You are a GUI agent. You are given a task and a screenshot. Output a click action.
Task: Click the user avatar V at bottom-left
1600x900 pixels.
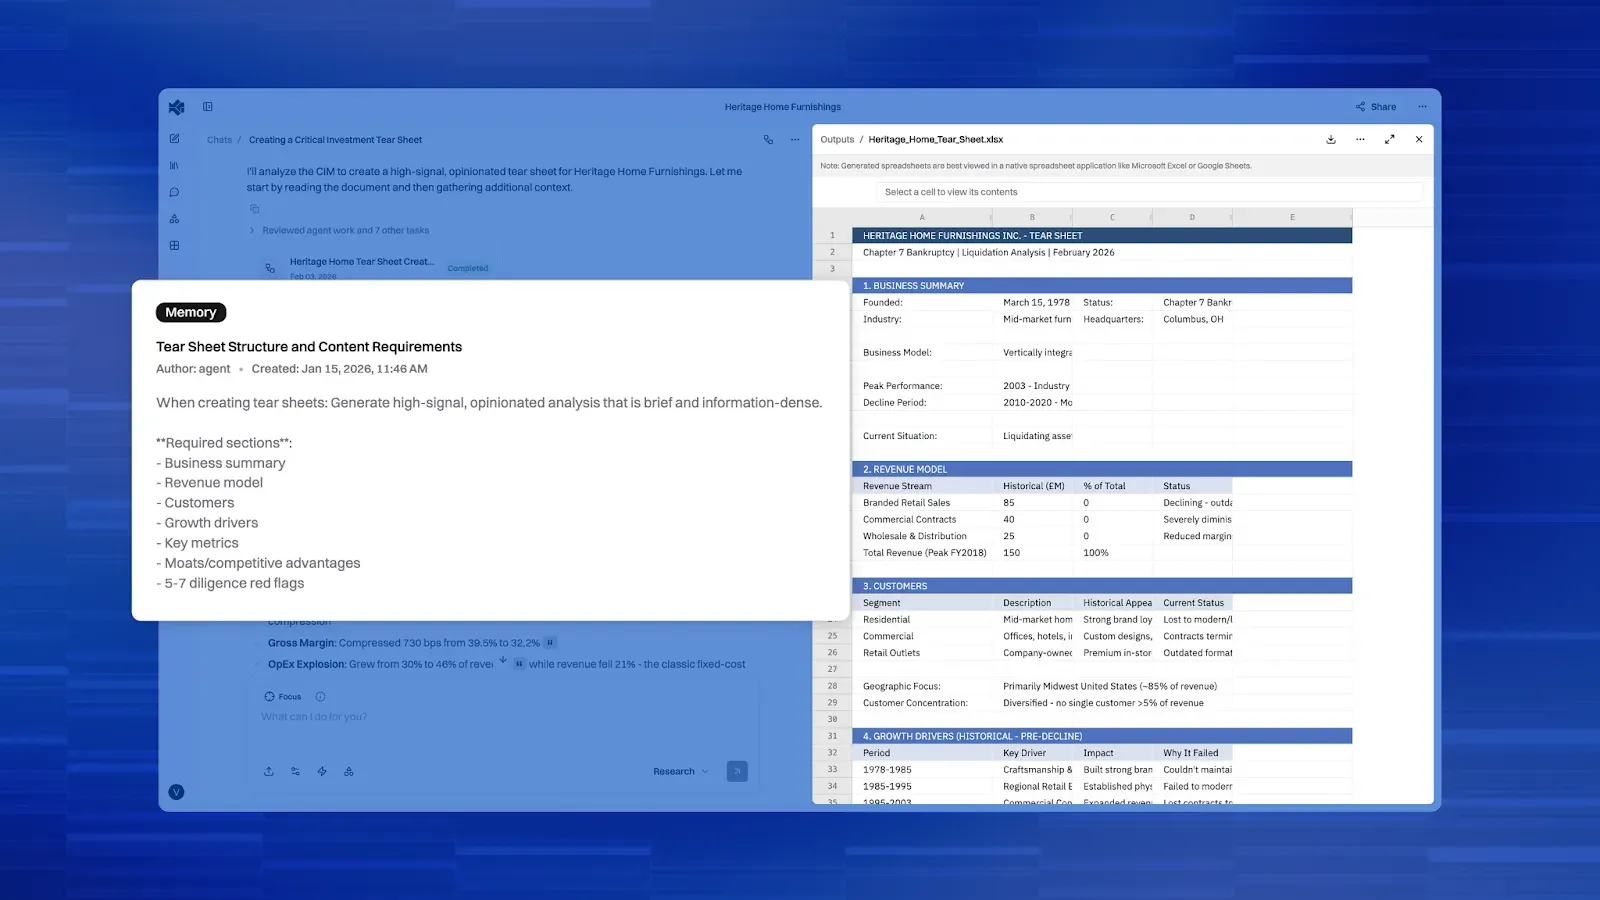click(x=176, y=792)
